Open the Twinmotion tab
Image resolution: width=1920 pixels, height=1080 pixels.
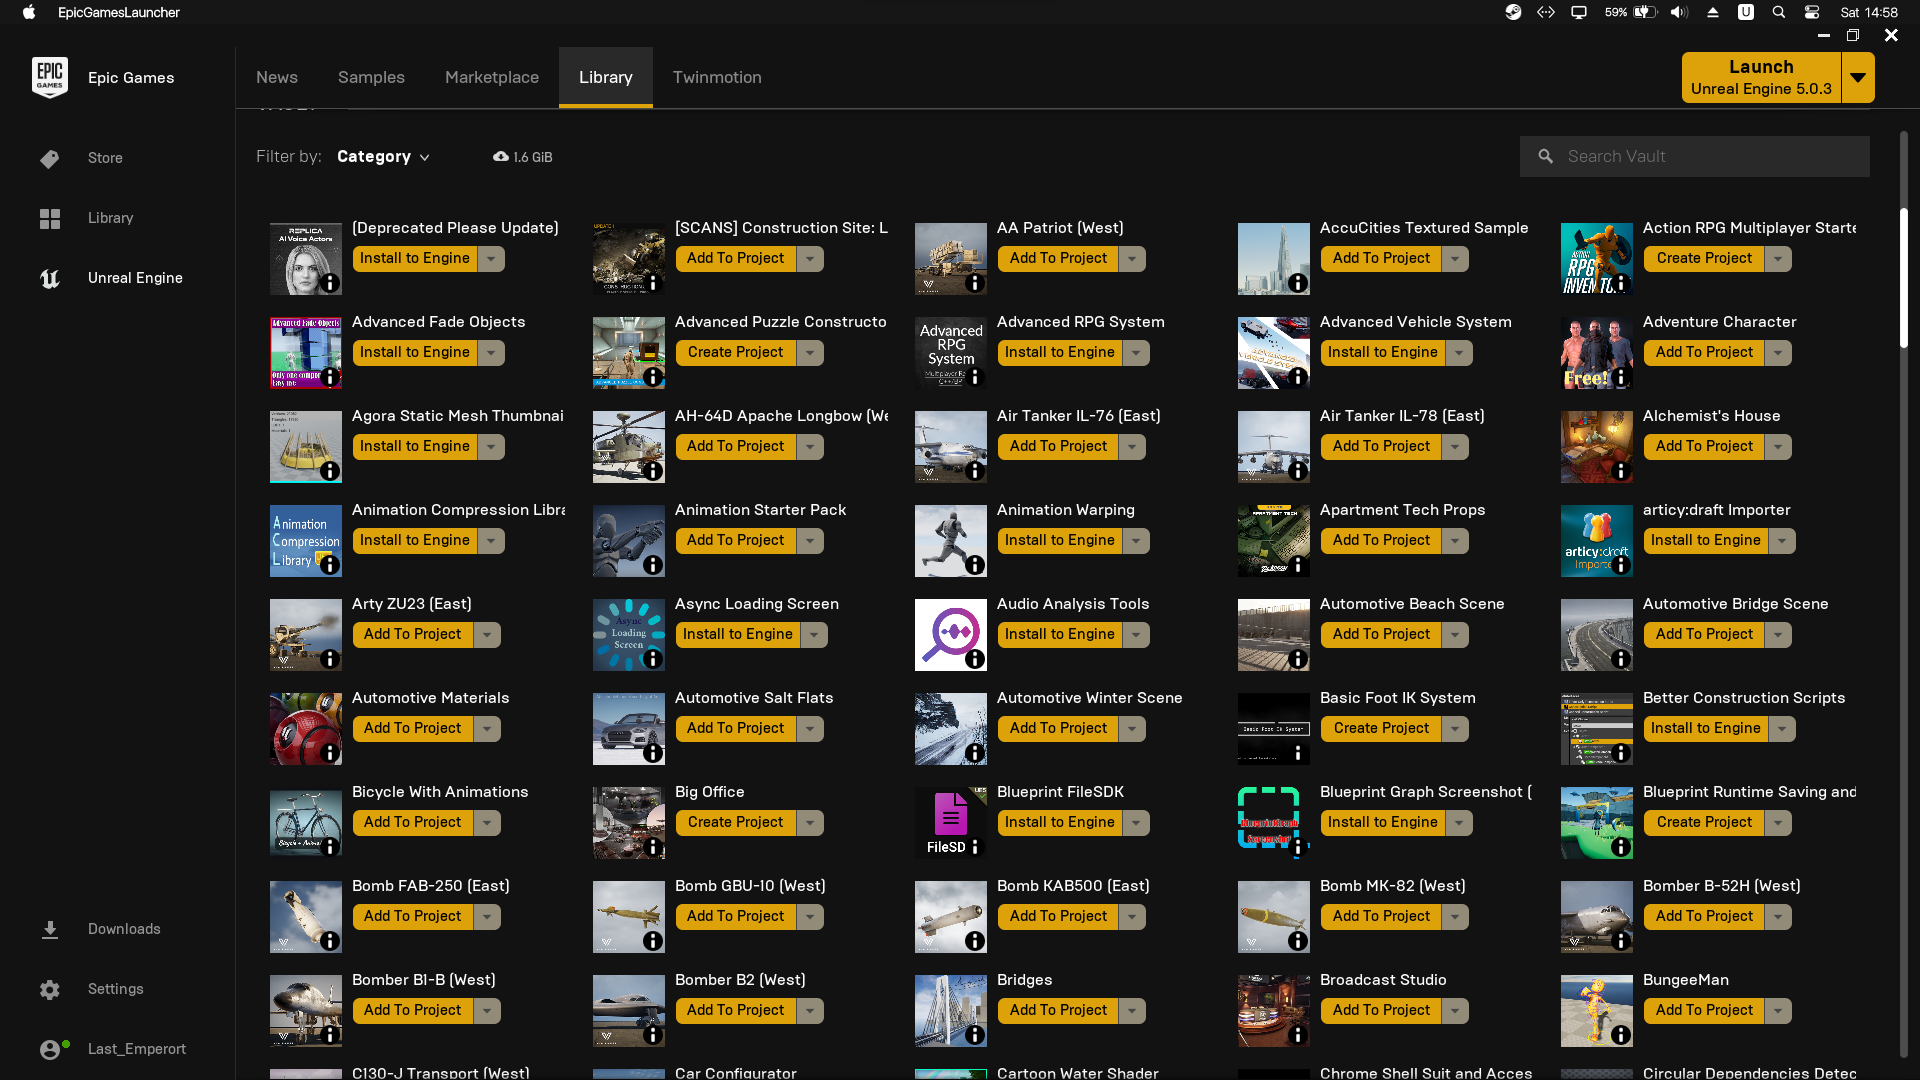coord(717,78)
